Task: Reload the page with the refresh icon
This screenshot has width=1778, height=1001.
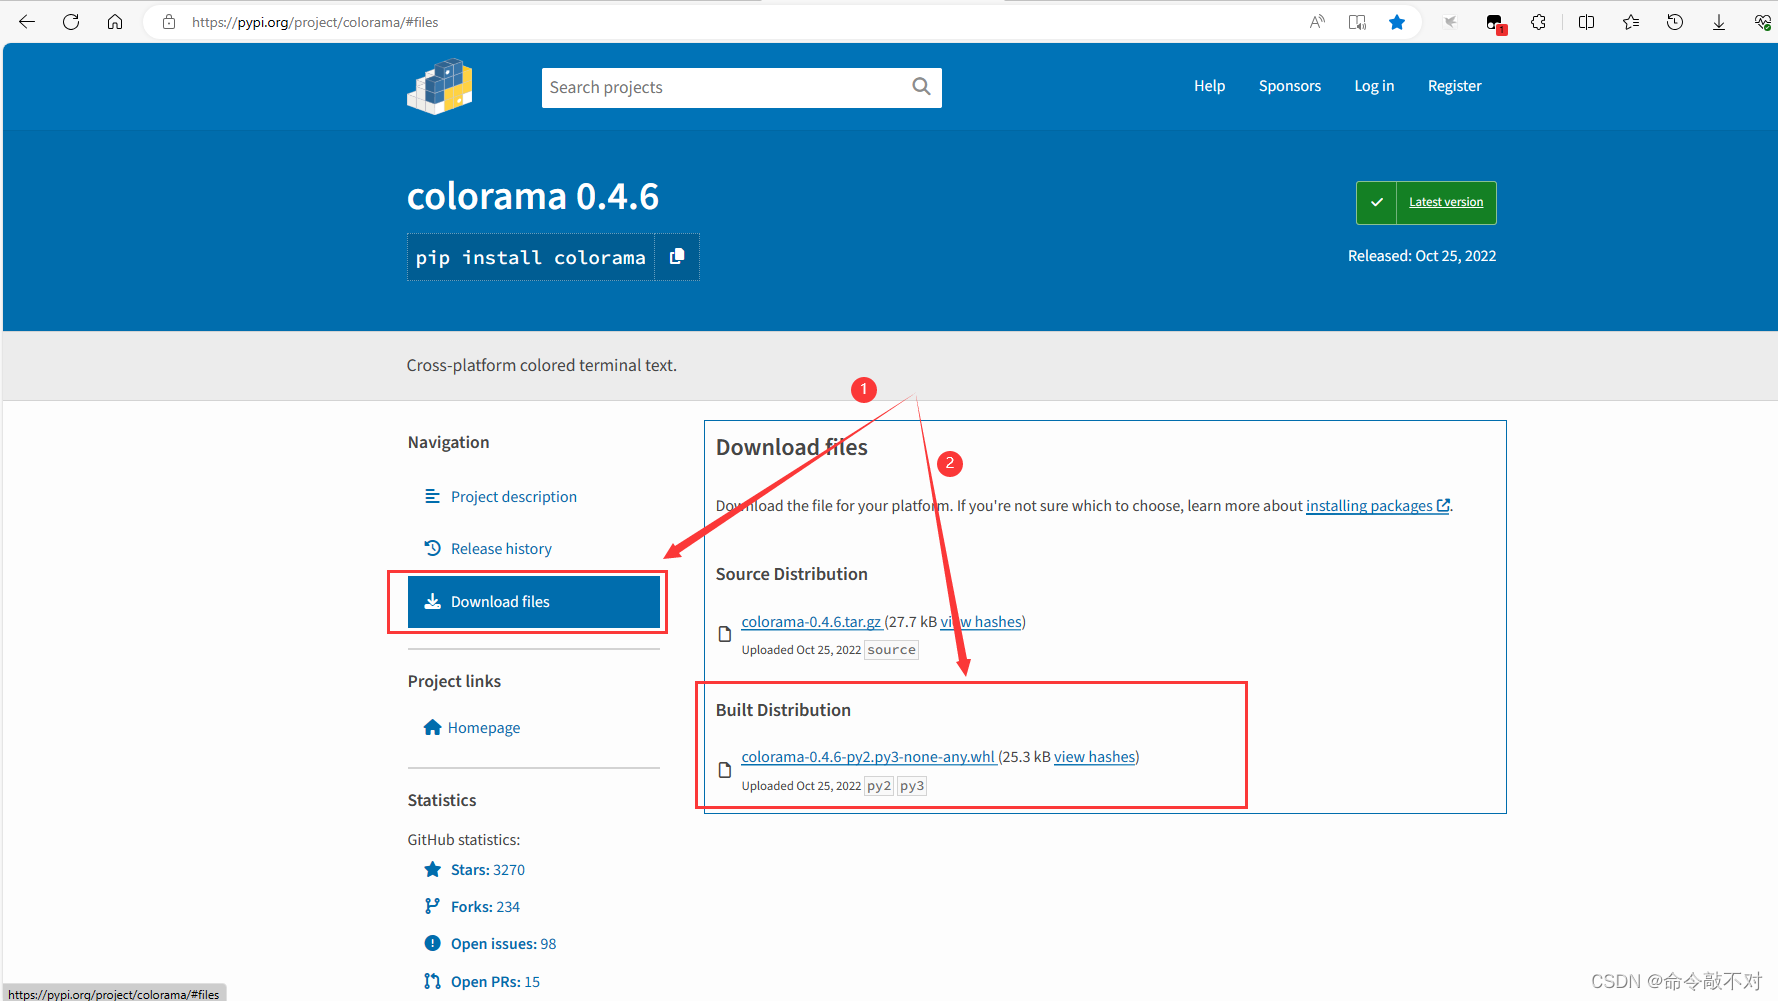Action: tap(71, 22)
